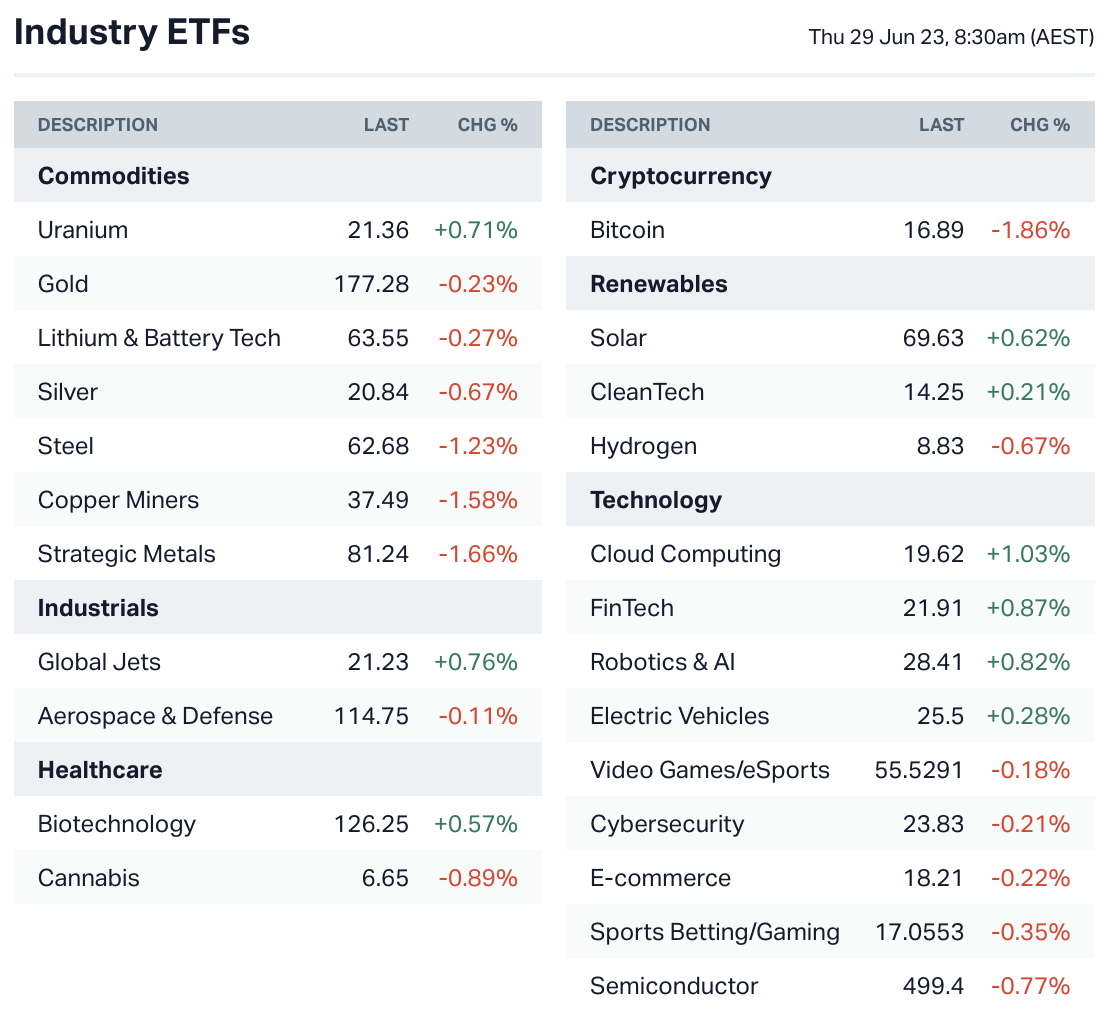Select the Lithium & Battery Tech row
This screenshot has width=1112, height=1010.
point(159,338)
